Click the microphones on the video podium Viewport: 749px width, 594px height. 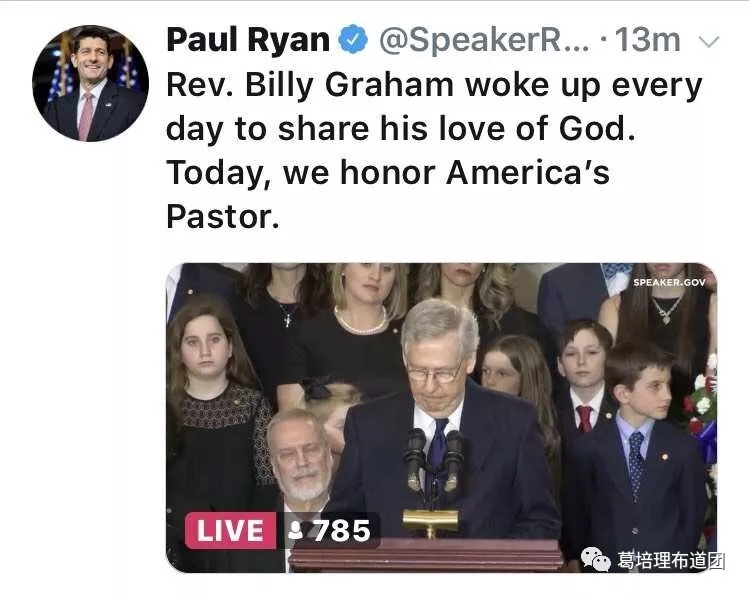click(x=433, y=458)
